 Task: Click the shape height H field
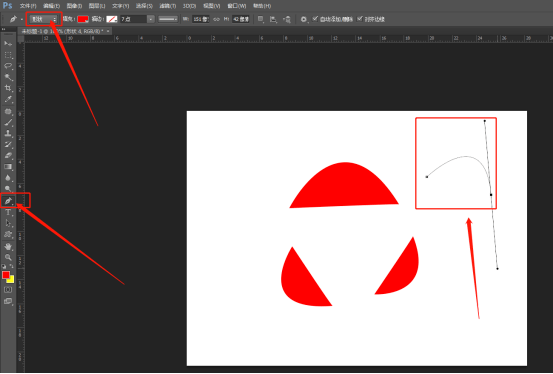(241, 19)
